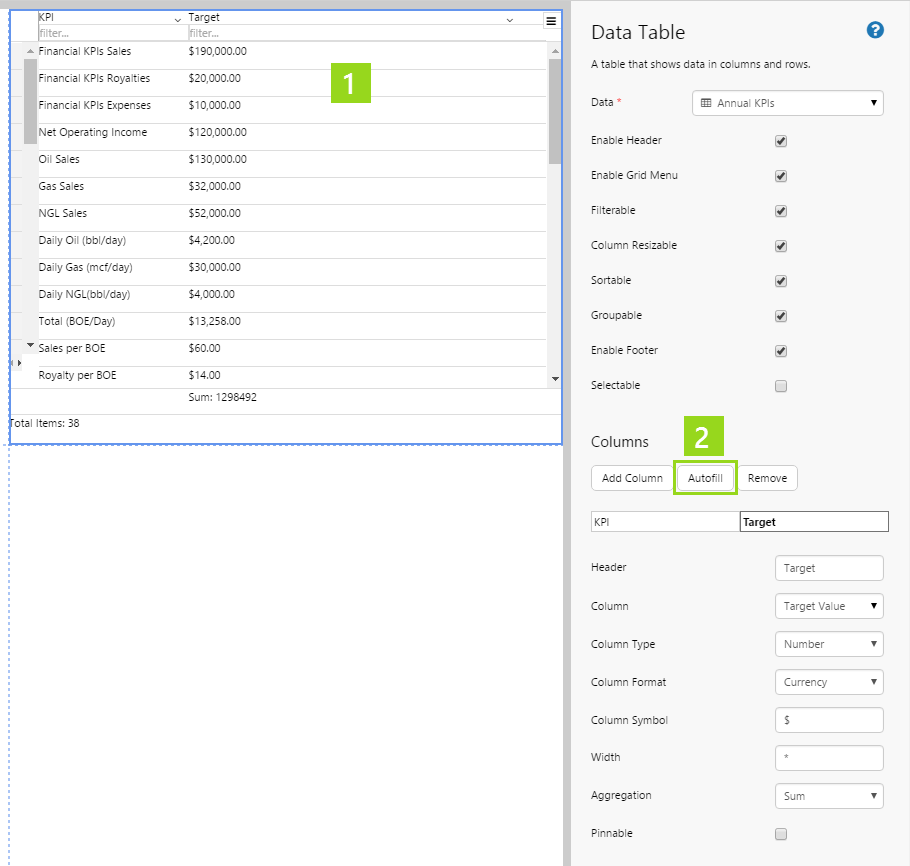Expand the Aggregation dropdown
The height and width of the screenshot is (866, 910).
click(829, 796)
